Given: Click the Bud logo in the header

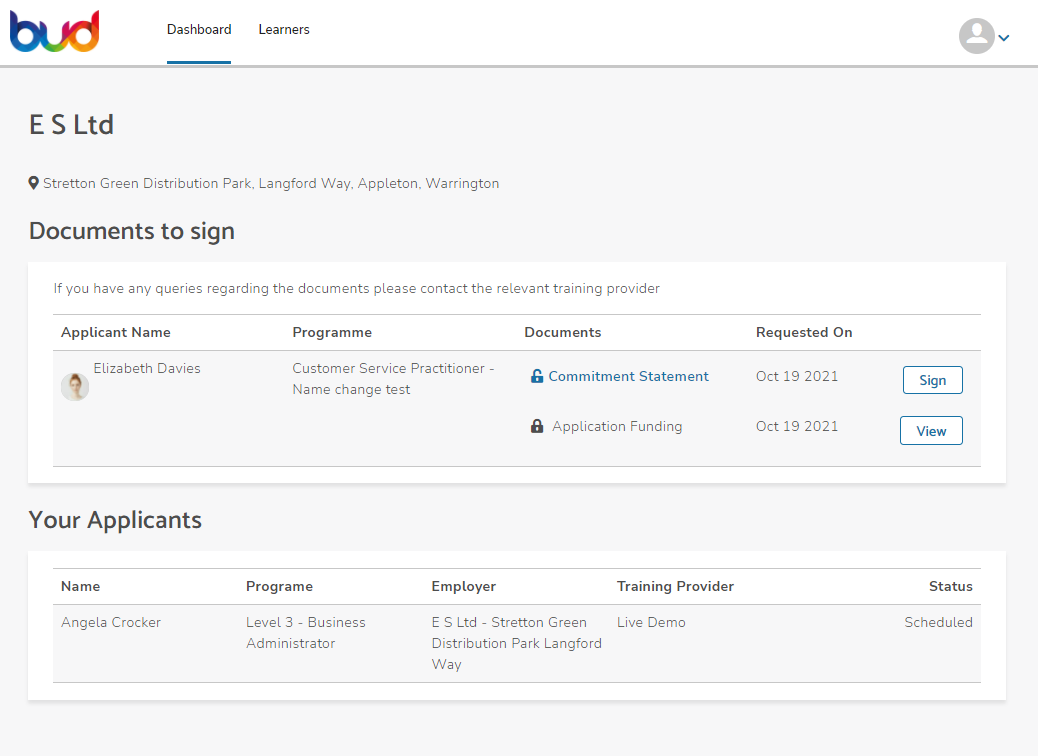Looking at the screenshot, I should (54, 32).
